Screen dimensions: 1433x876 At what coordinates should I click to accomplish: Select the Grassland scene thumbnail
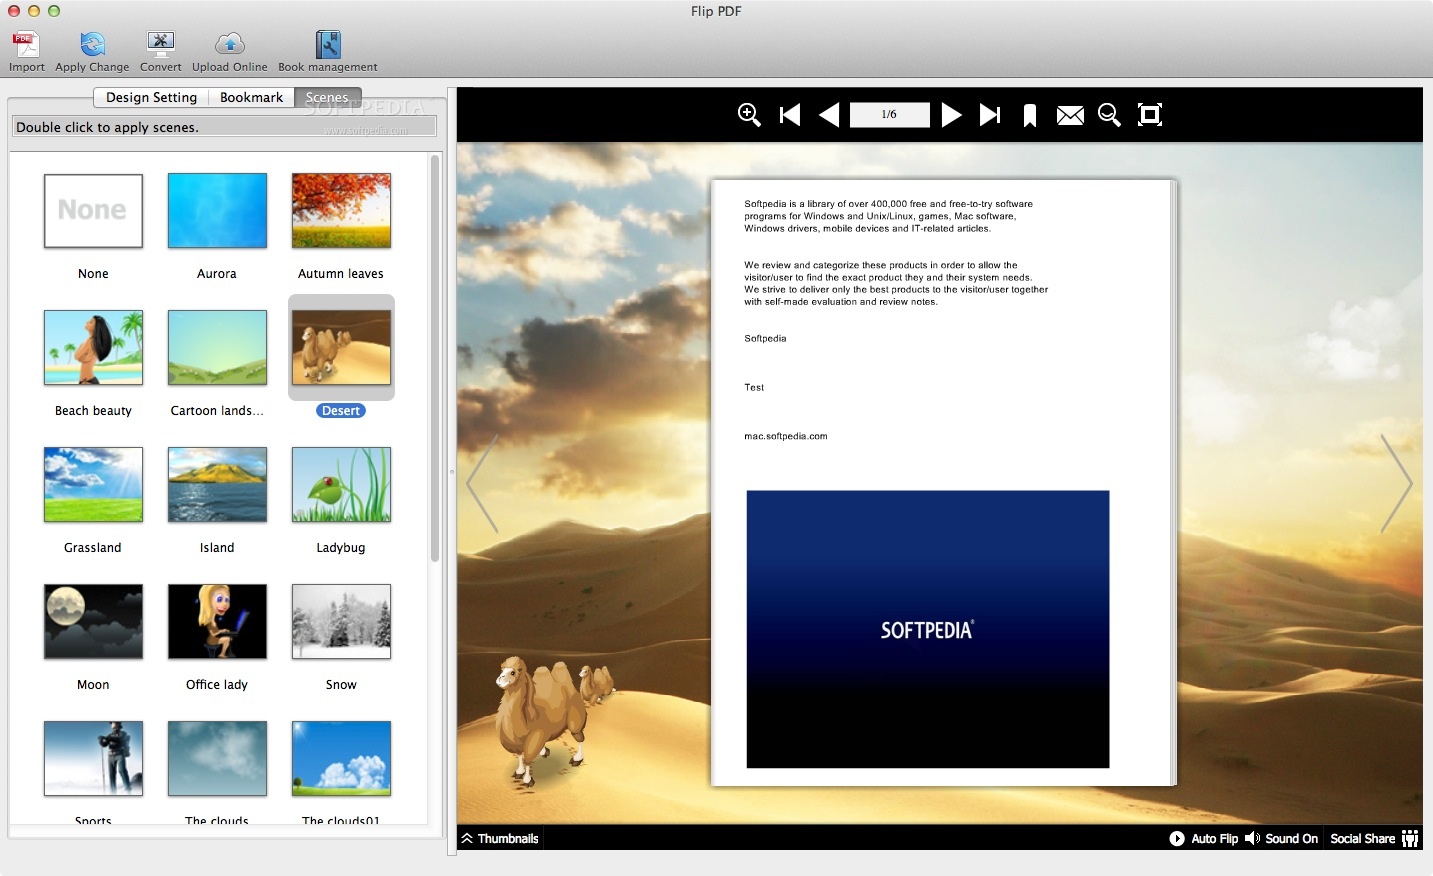pyautogui.click(x=93, y=485)
